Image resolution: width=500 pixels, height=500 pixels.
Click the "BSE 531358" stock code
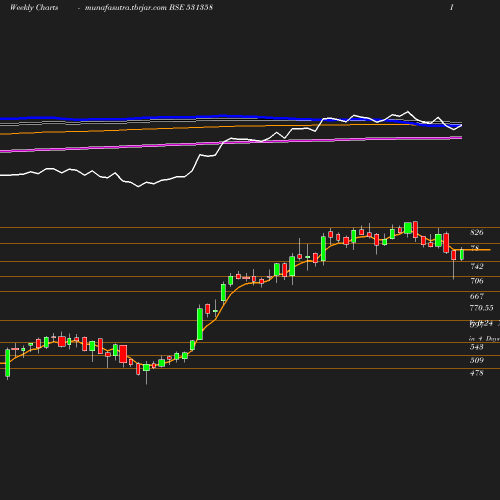click(191, 7)
